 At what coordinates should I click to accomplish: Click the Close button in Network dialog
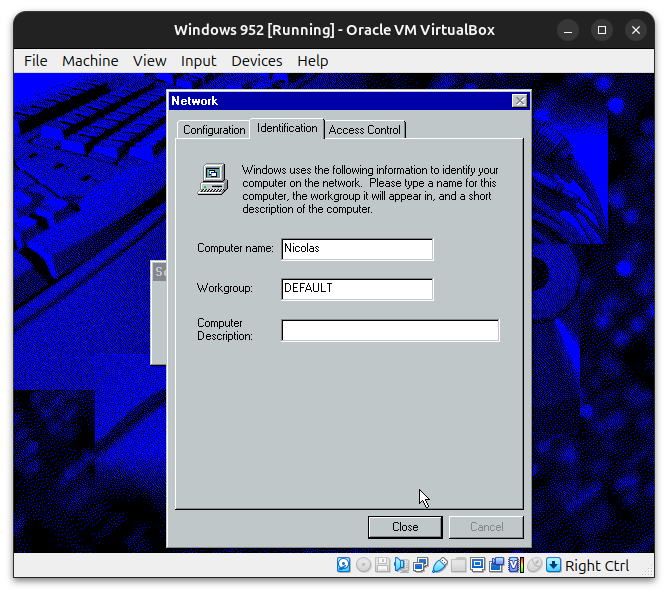[x=405, y=527]
